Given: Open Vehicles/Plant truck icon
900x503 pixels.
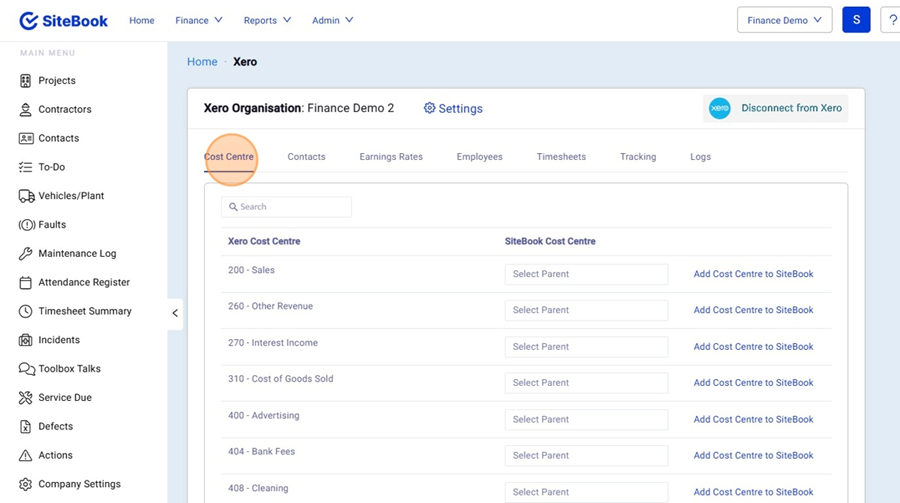Looking at the screenshot, I should tap(26, 196).
